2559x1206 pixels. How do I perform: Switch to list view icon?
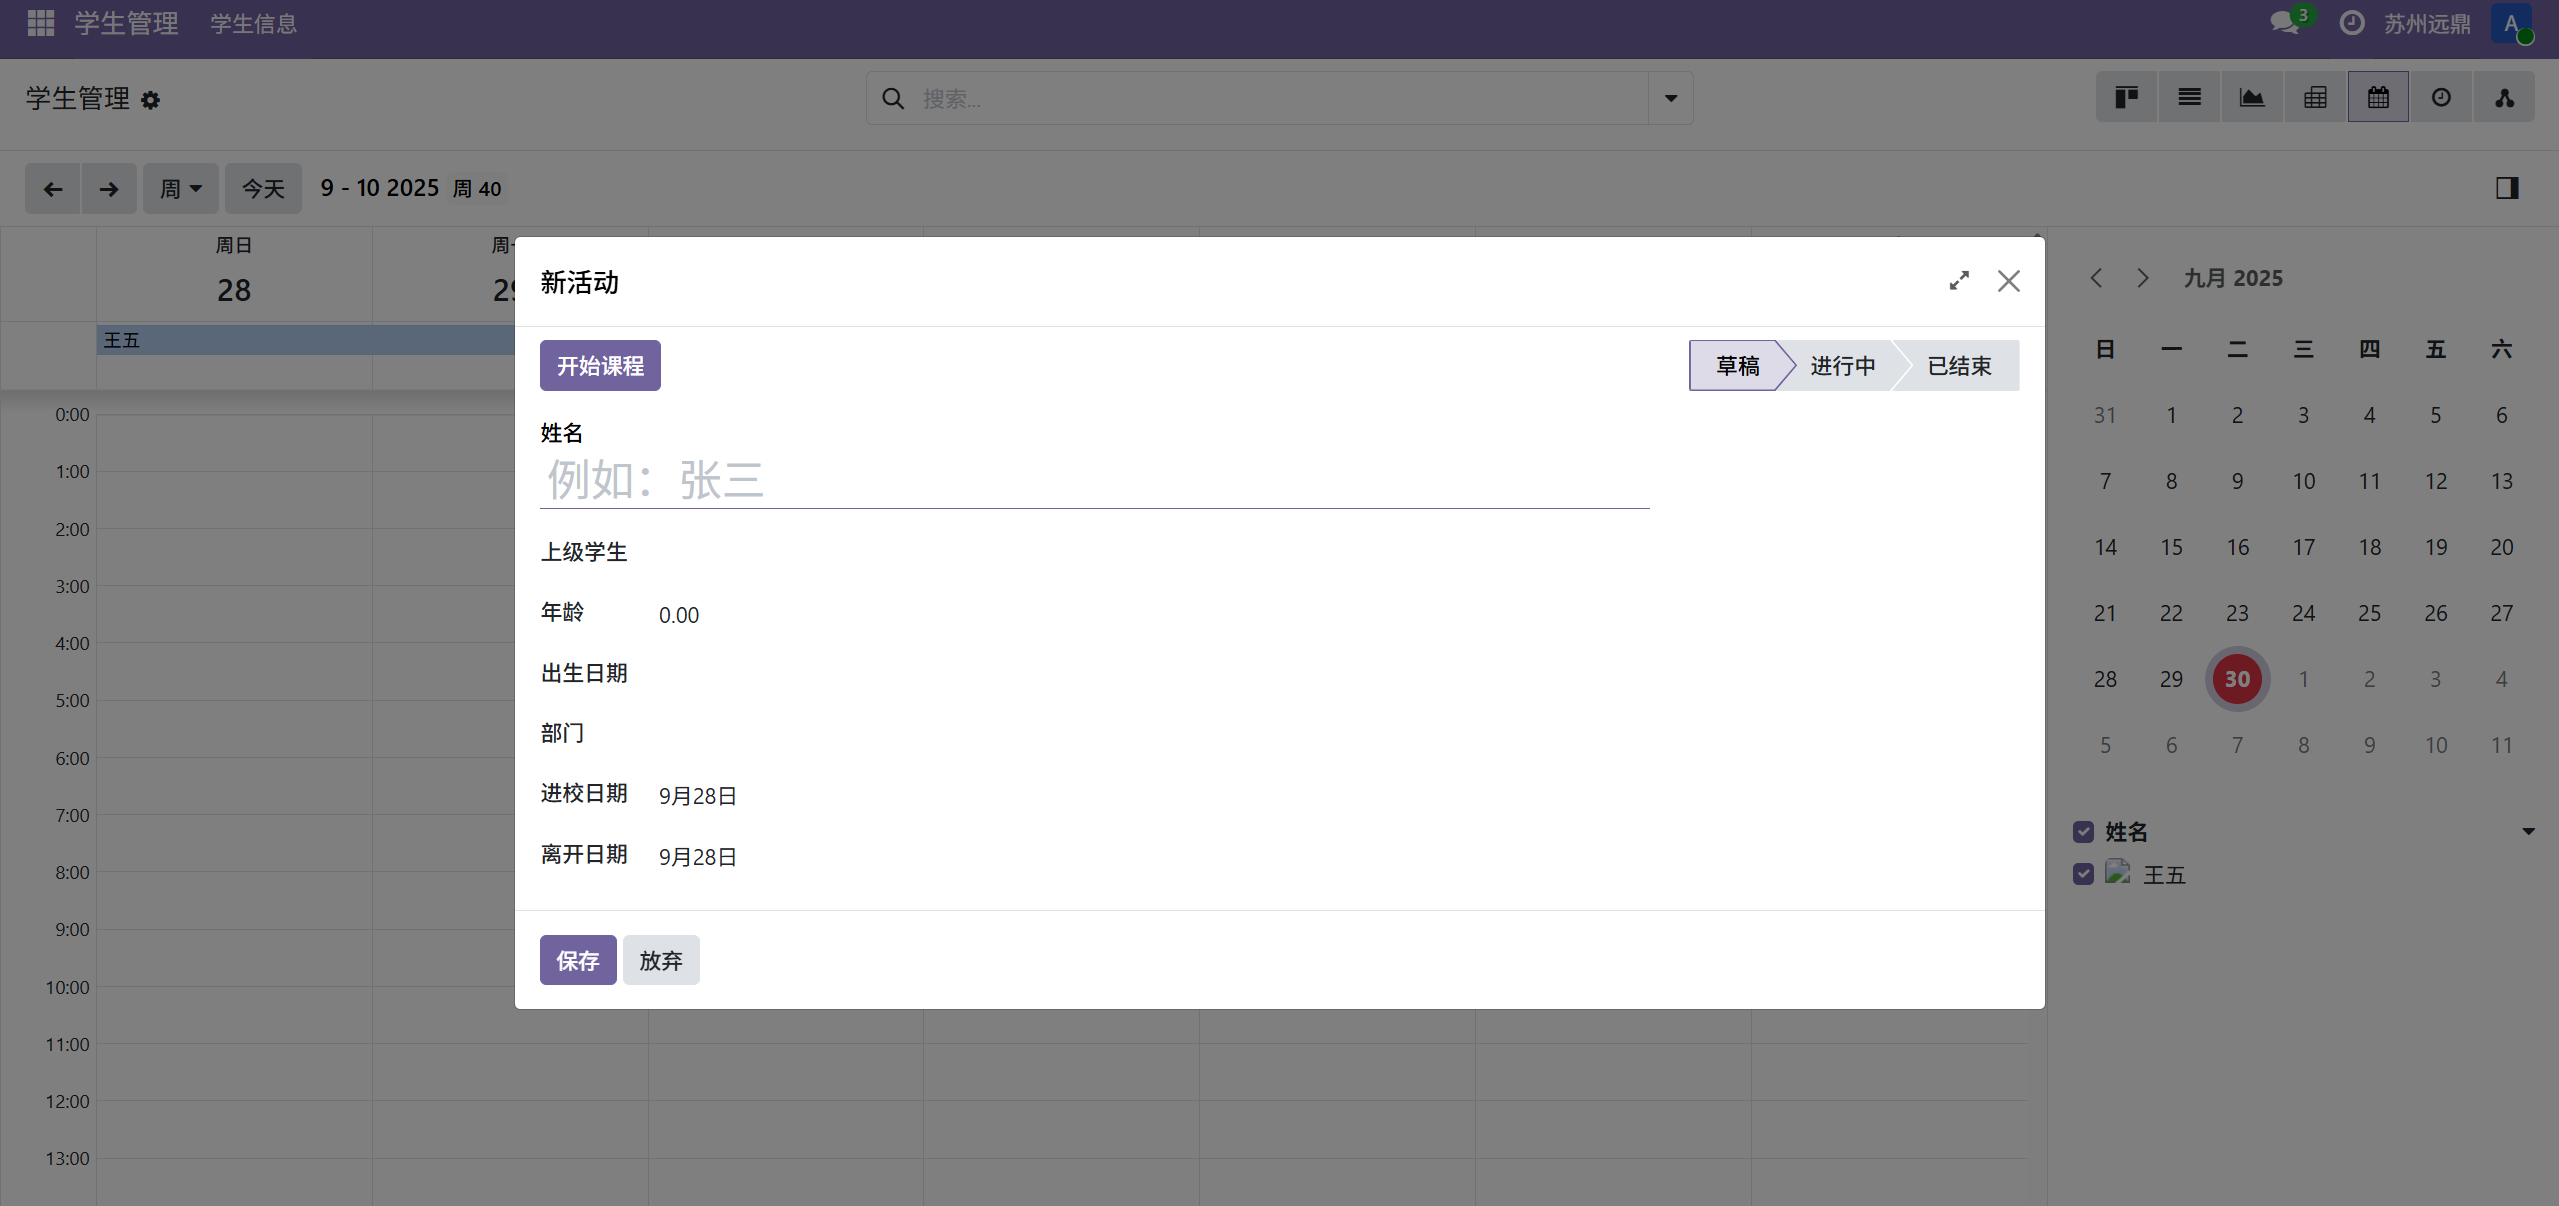(2189, 97)
